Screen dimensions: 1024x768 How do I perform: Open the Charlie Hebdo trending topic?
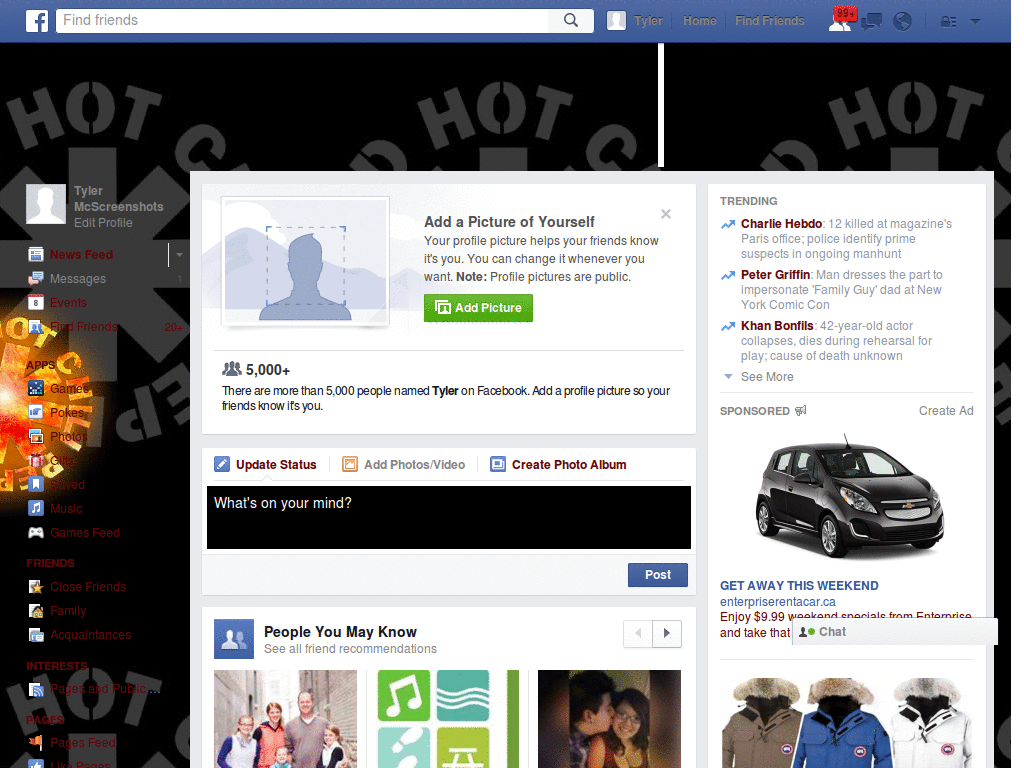pos(781,224)
